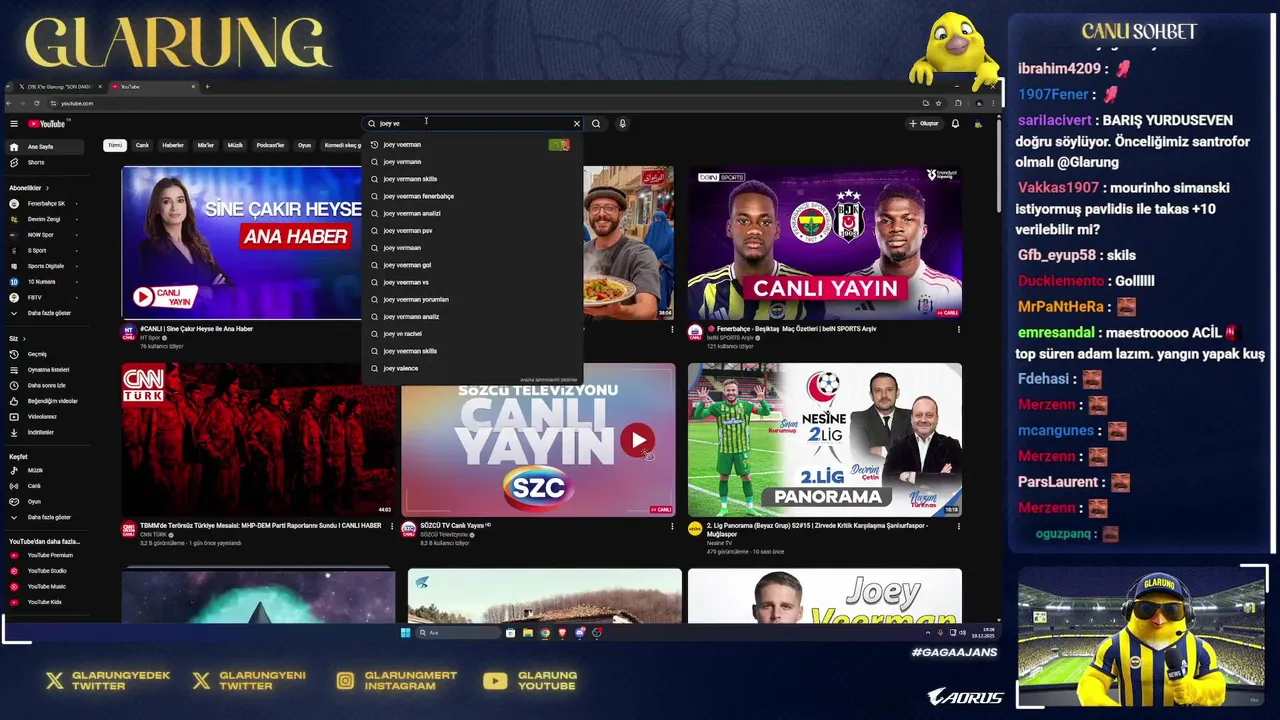Click the Windows taskbar search box
Viewport: 1280px width, 720px height.
459,633
